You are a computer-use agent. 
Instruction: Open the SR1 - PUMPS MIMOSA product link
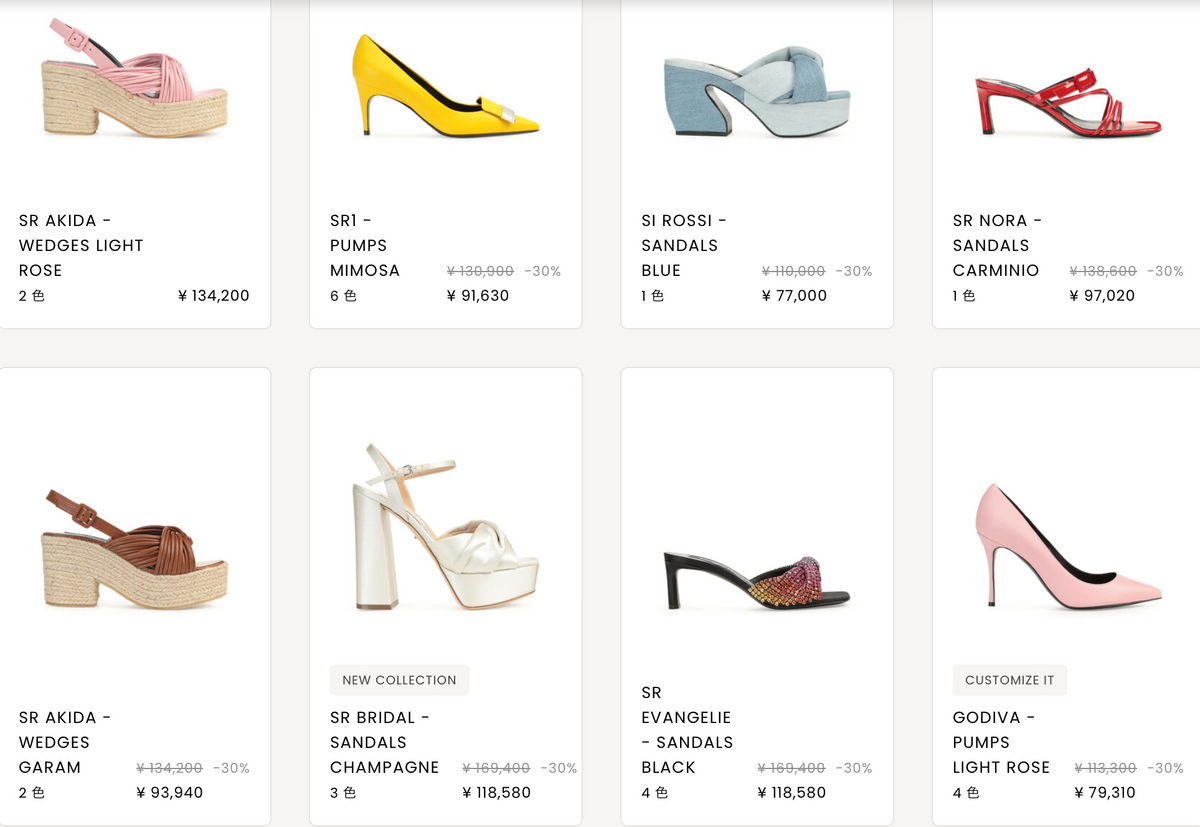[x=365, y=245]
